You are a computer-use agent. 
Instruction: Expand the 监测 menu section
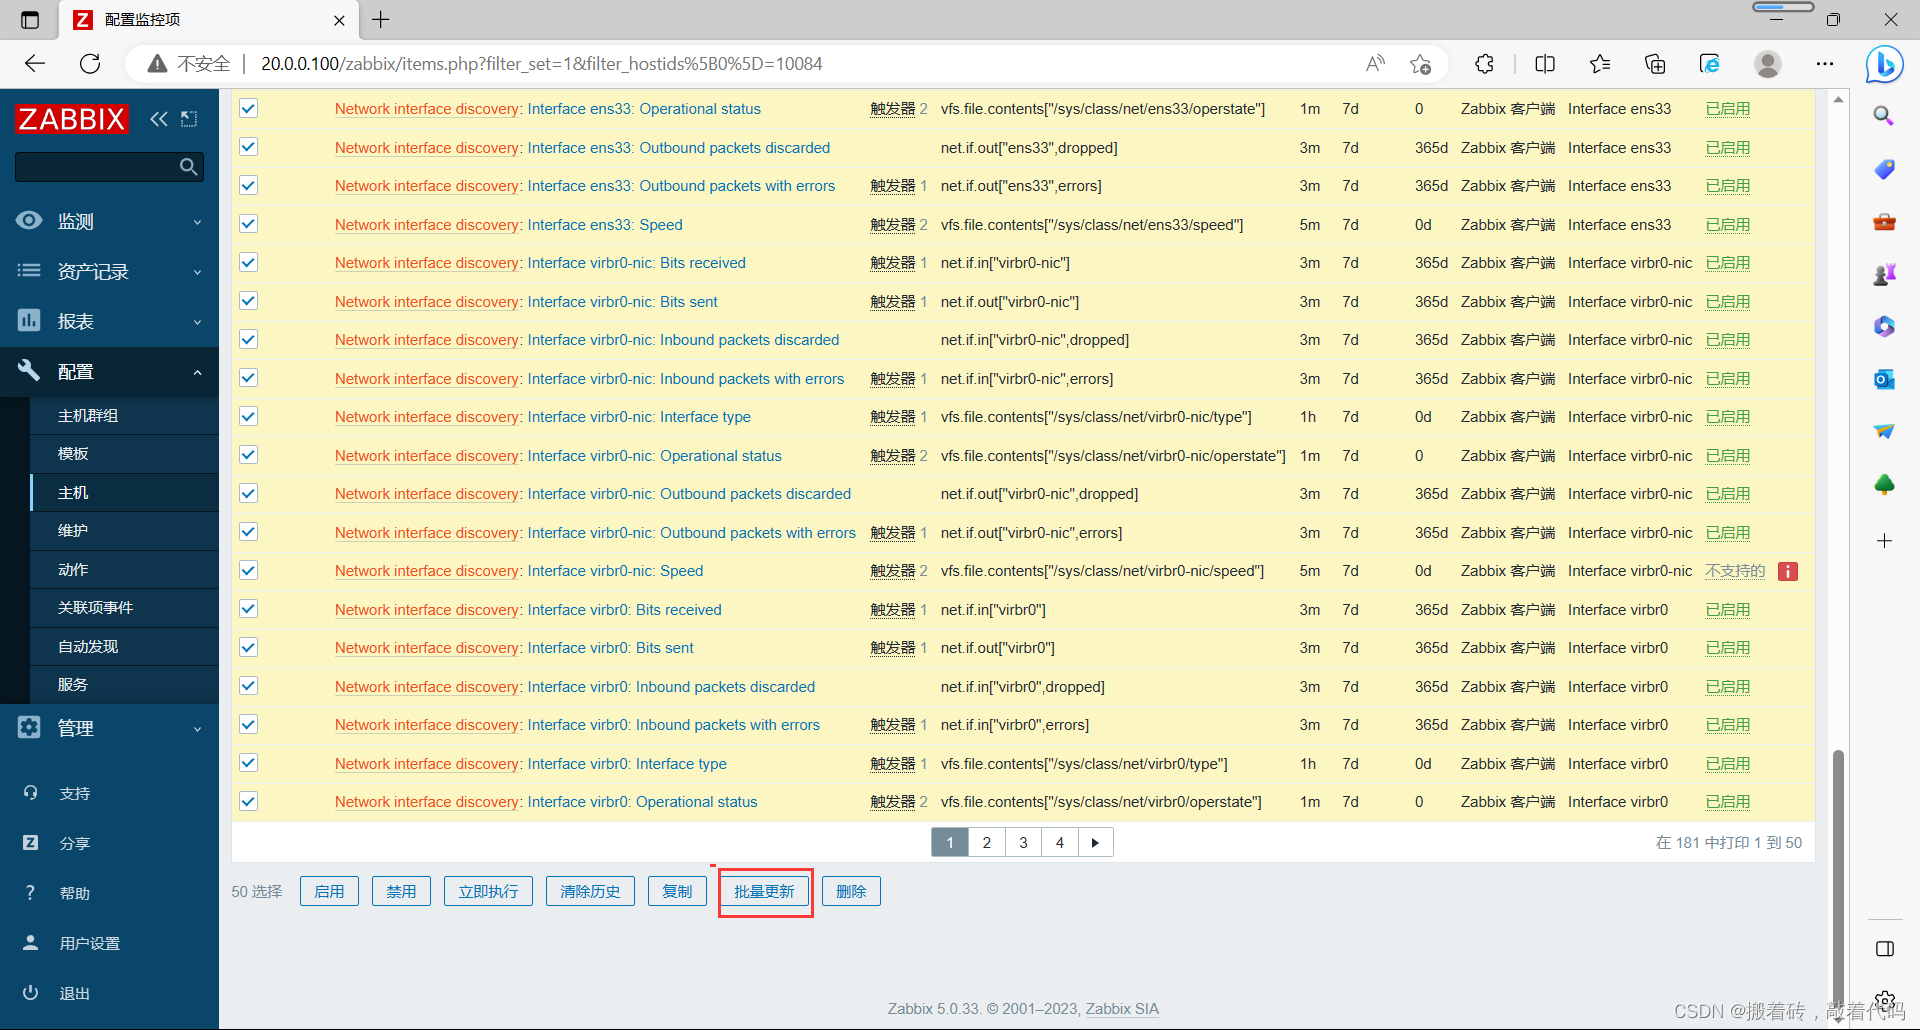click(109, 221)
